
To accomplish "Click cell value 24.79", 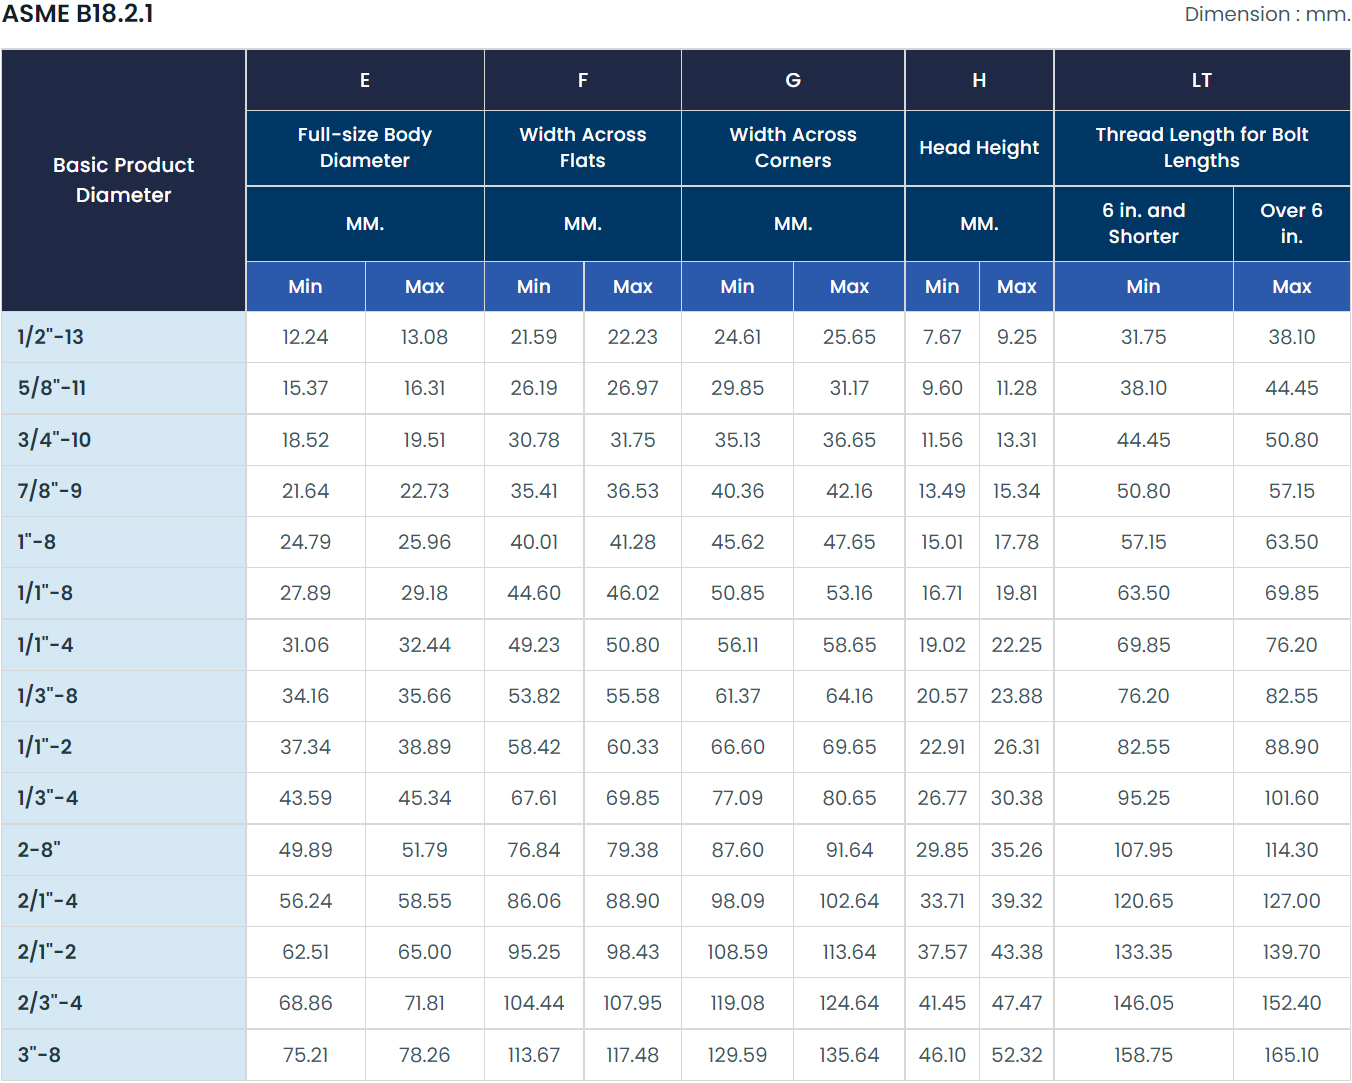I will coord(305,542).
